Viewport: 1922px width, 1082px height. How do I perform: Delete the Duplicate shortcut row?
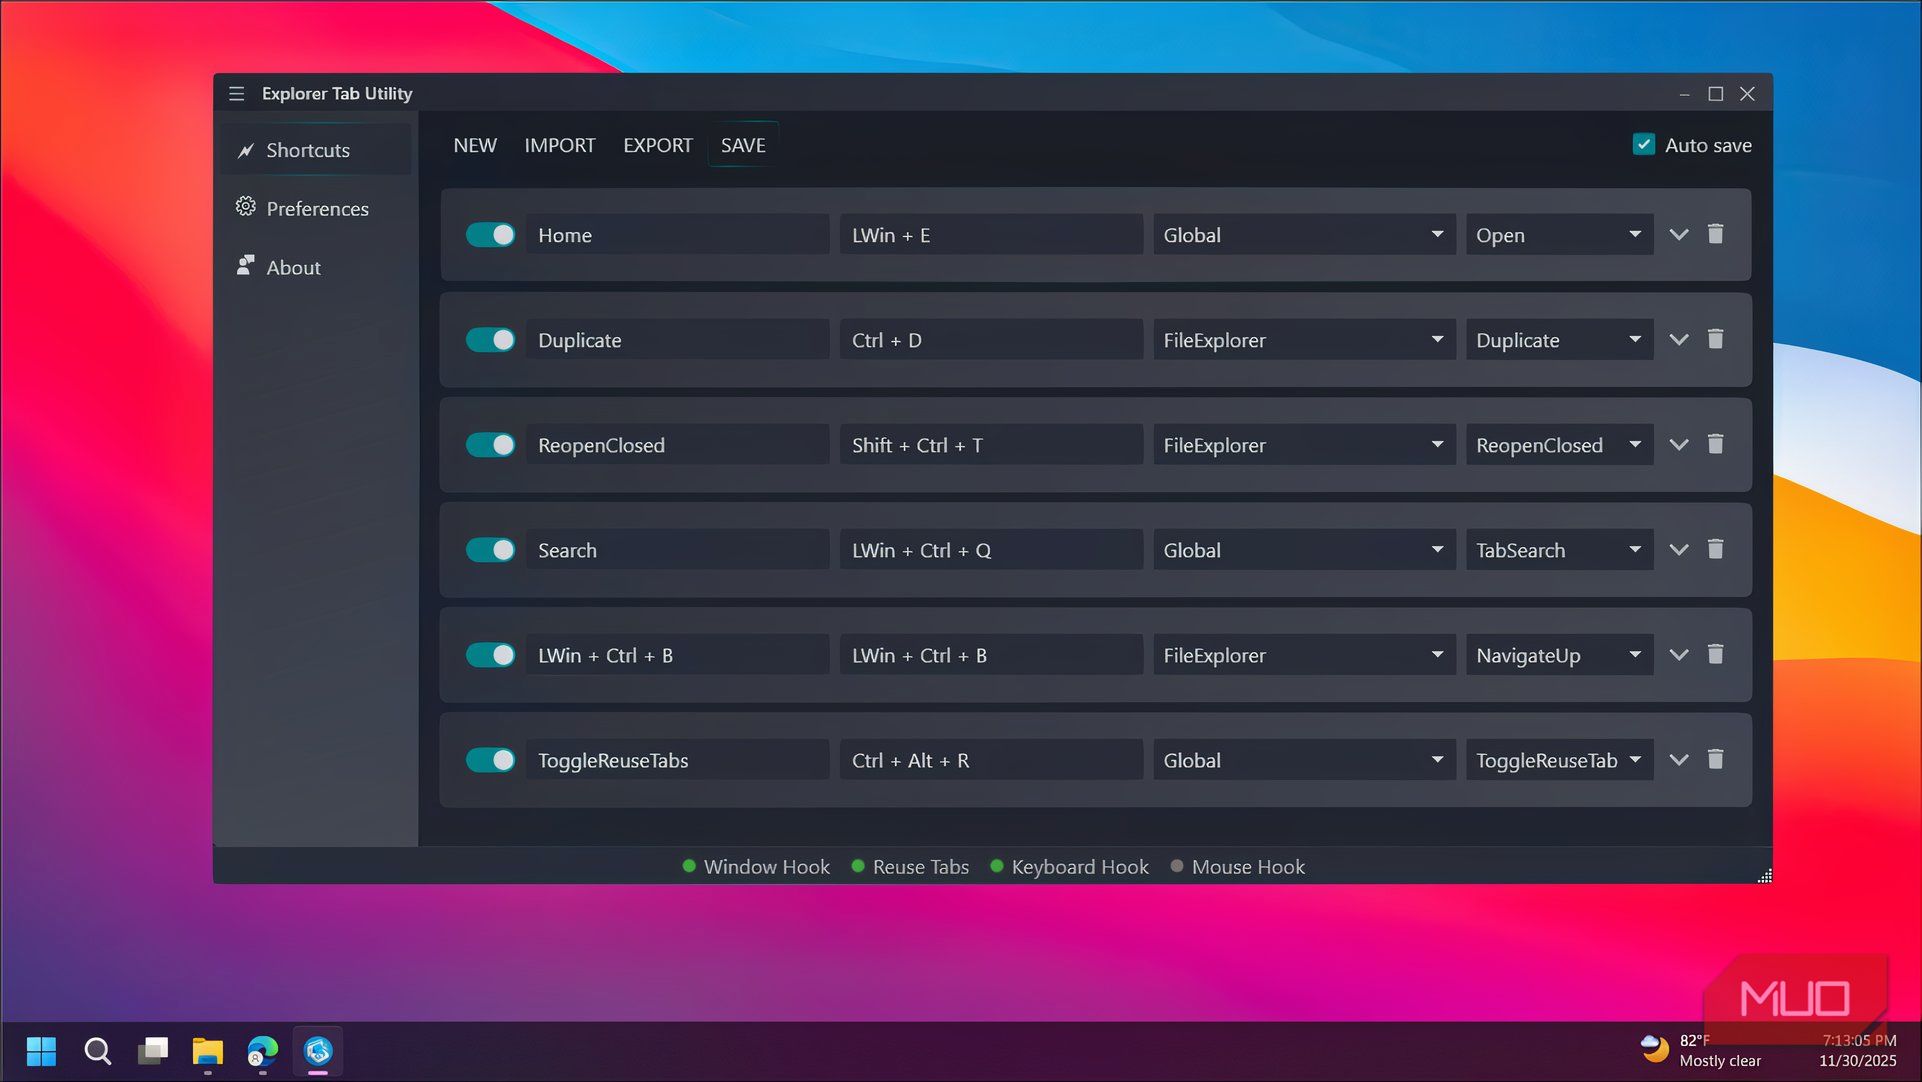1715,339
